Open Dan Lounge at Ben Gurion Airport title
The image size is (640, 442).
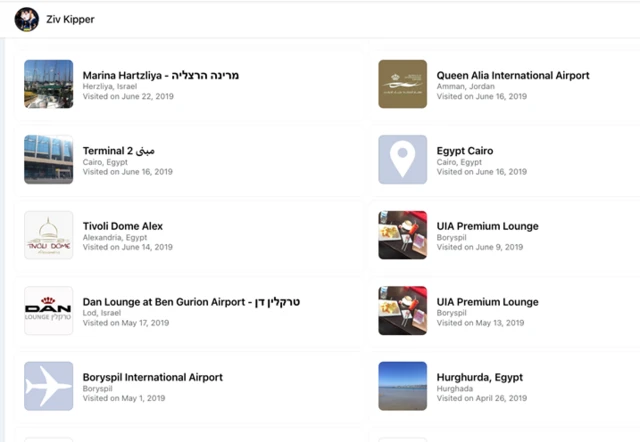pos(191,302)
